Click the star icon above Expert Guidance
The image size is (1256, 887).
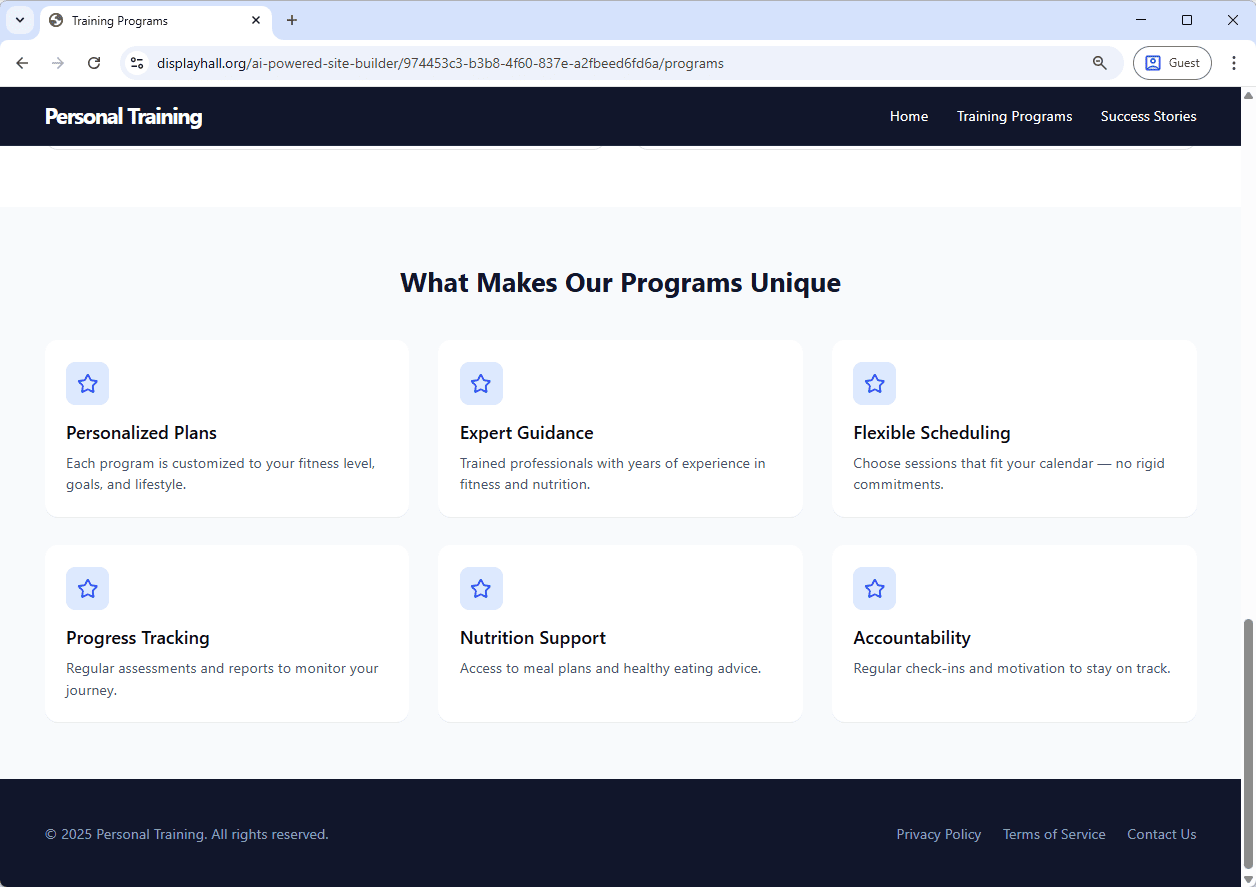tap(481, 383)
